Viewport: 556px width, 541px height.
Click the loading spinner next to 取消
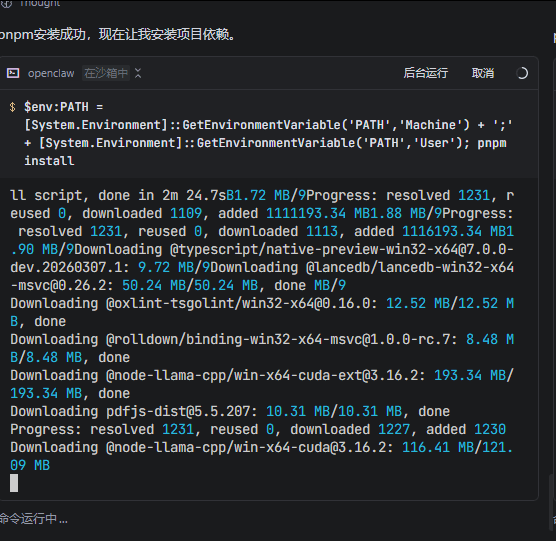(x=522, y=73)
